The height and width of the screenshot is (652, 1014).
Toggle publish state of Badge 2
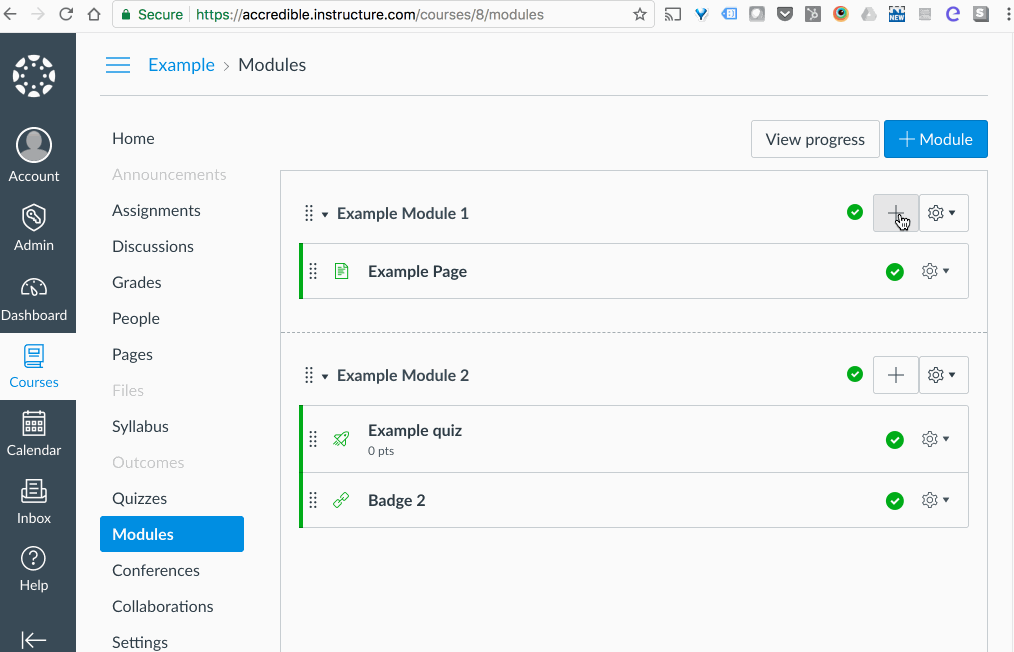click(x=895, y=500)
